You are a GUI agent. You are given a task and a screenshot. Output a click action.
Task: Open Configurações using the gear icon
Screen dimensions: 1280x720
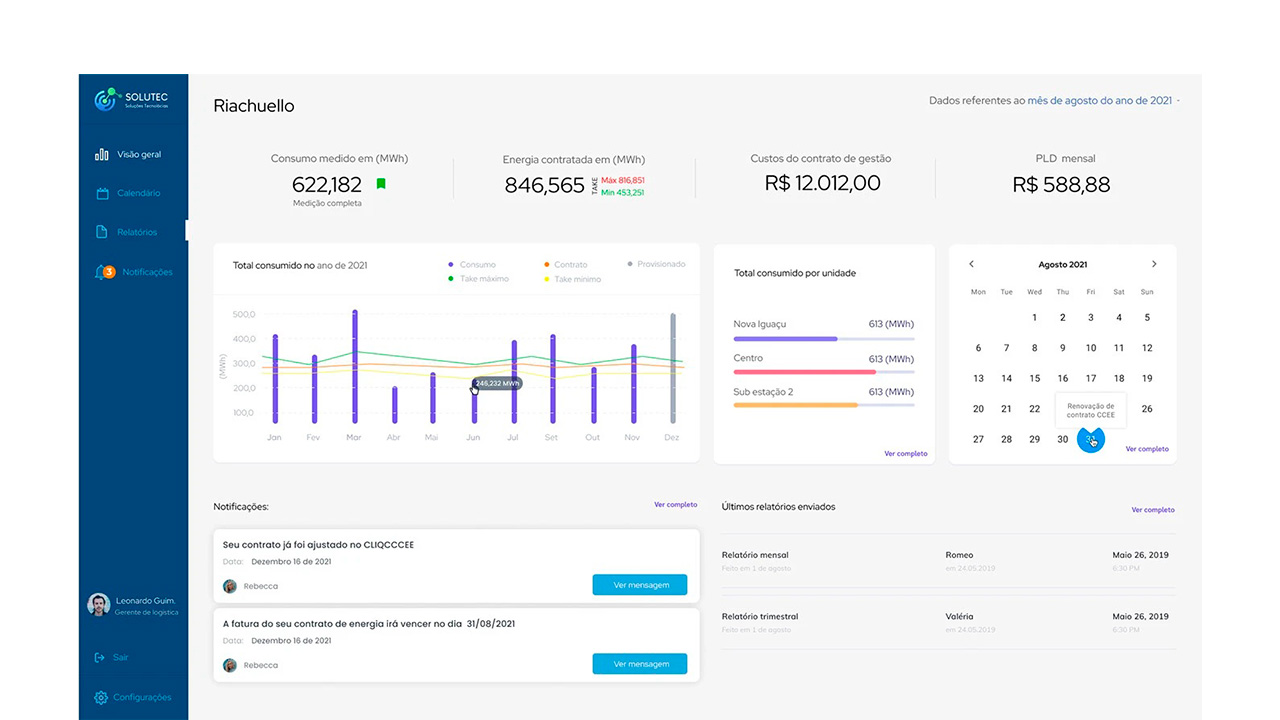(99, 697)
